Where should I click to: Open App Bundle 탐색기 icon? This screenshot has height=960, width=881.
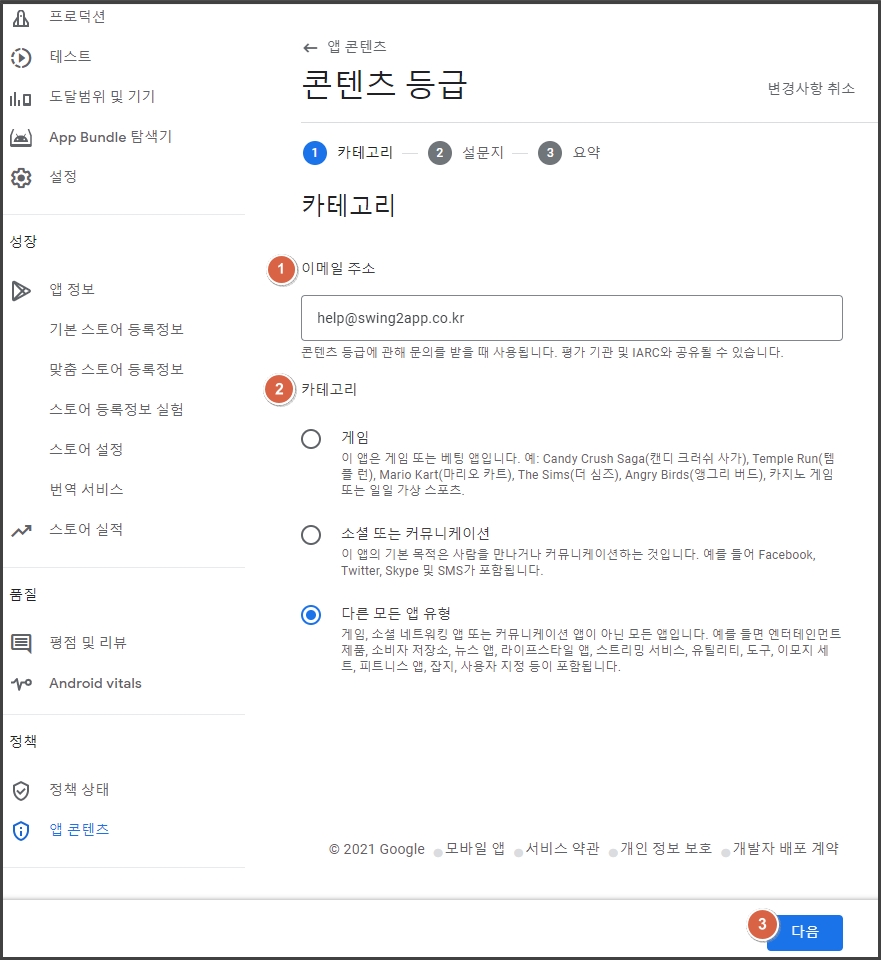tap(21, 138)
